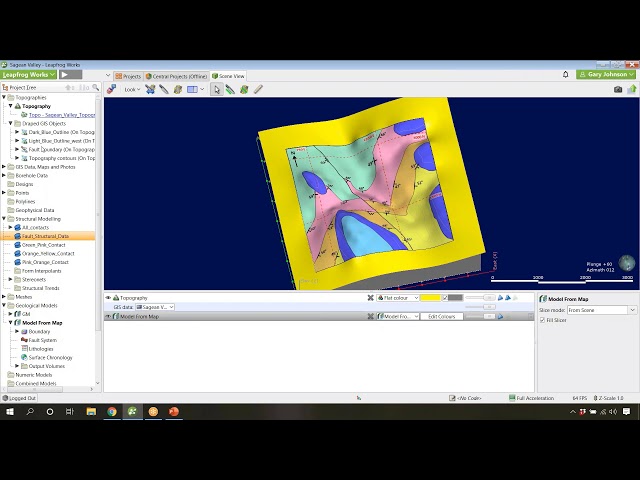Click the project tree sort arrows icon
The image size is (640, 480).
(70, 87)
